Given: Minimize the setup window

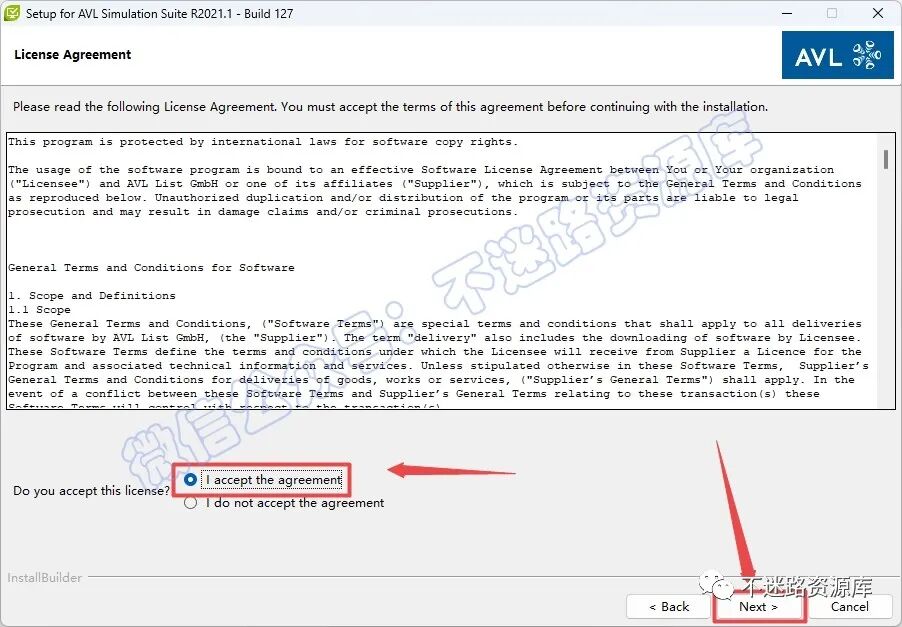Looking at the screenshot, I should coord(787,13).
